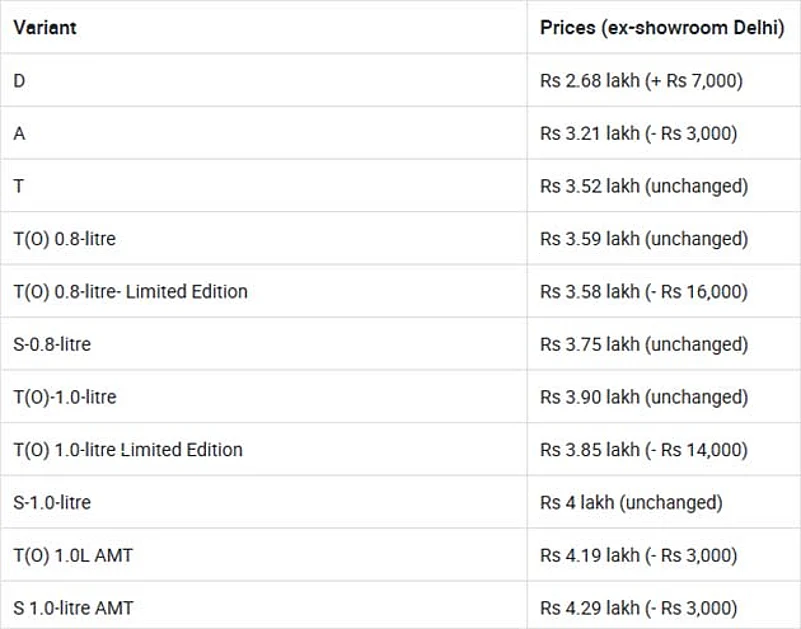Click the Rs 2.68 lakh price cell
The image size is (801, 629).
pos(641,81)
